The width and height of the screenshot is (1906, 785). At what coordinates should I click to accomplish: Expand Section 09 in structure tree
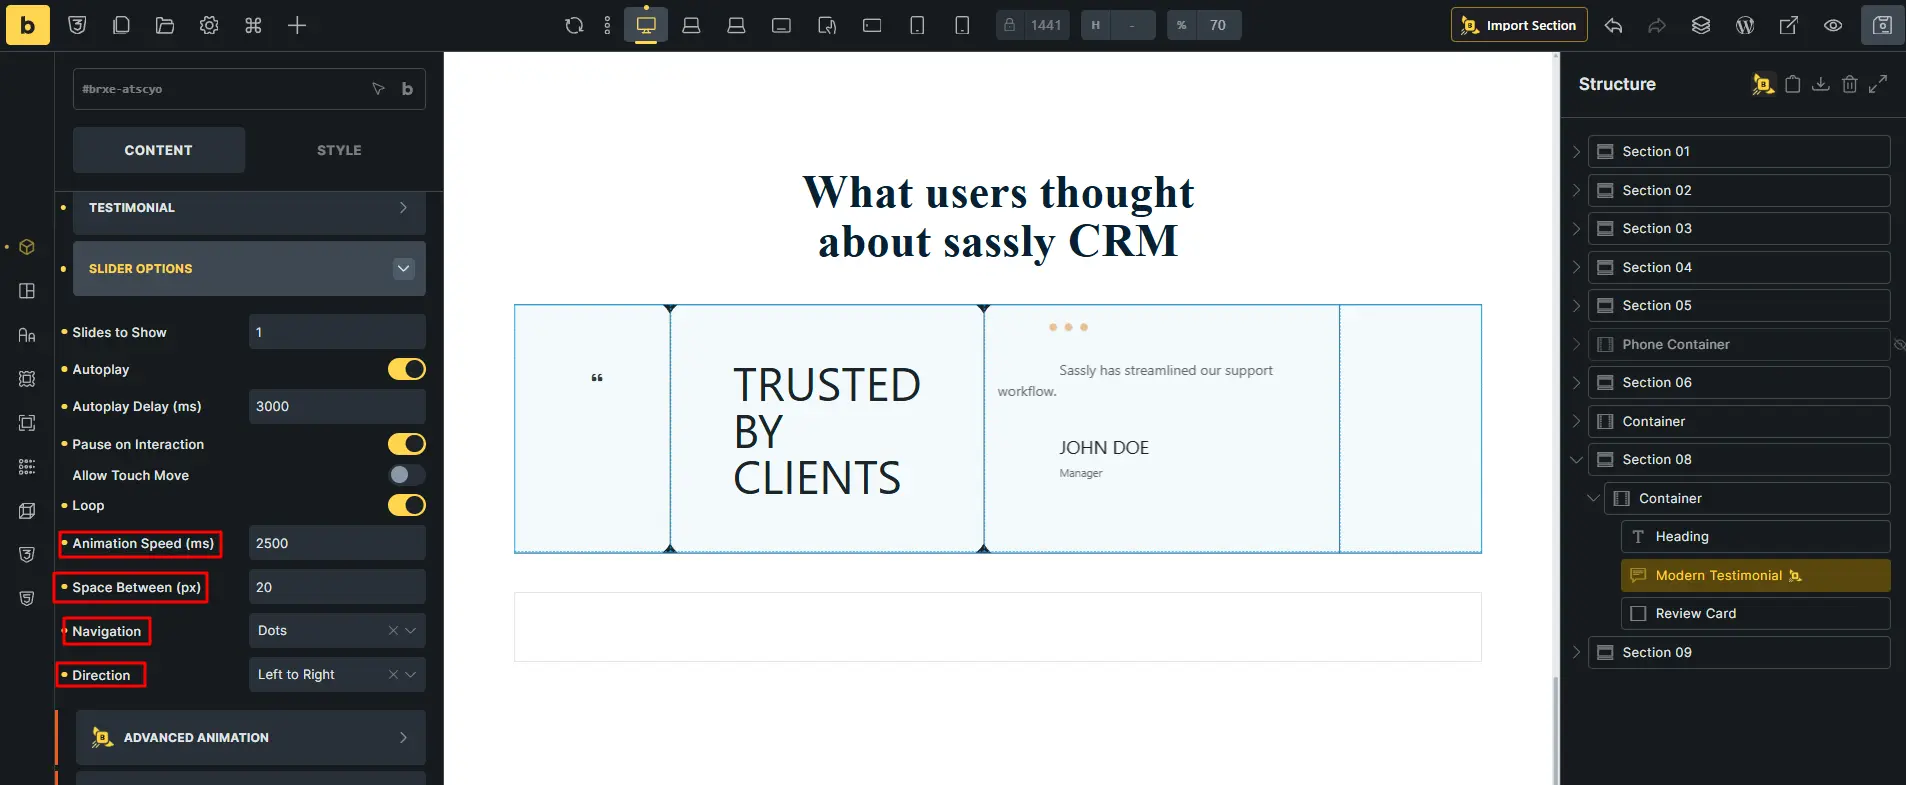(x=1576, y=653)
